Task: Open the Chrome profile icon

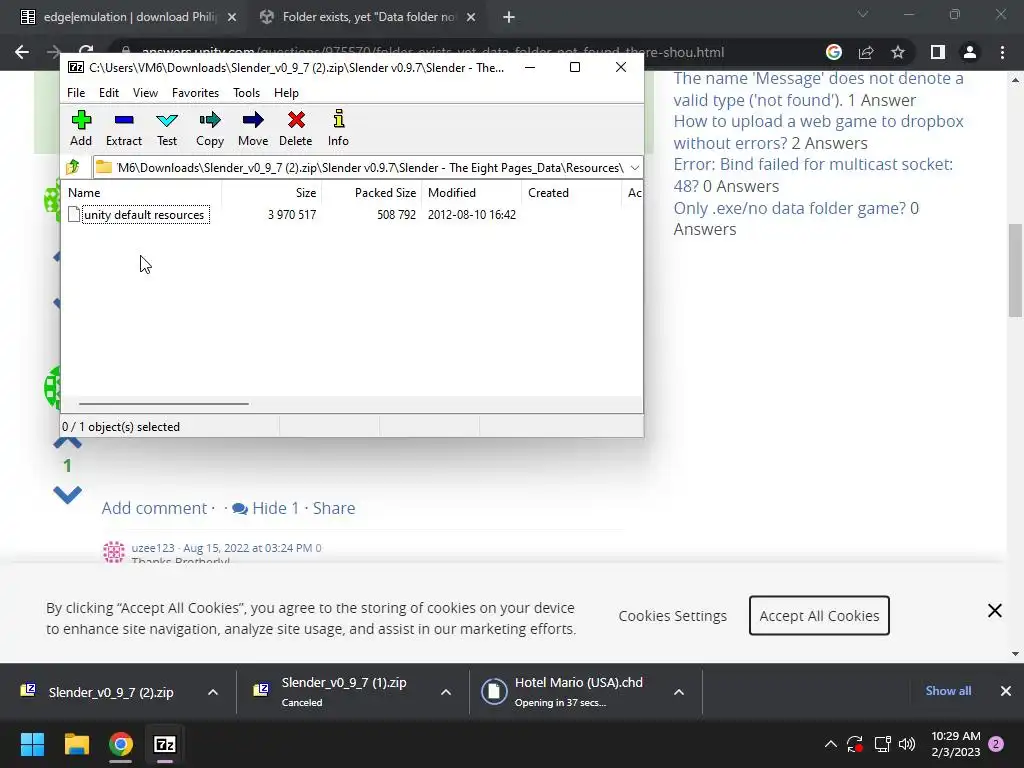Action: 970,52
